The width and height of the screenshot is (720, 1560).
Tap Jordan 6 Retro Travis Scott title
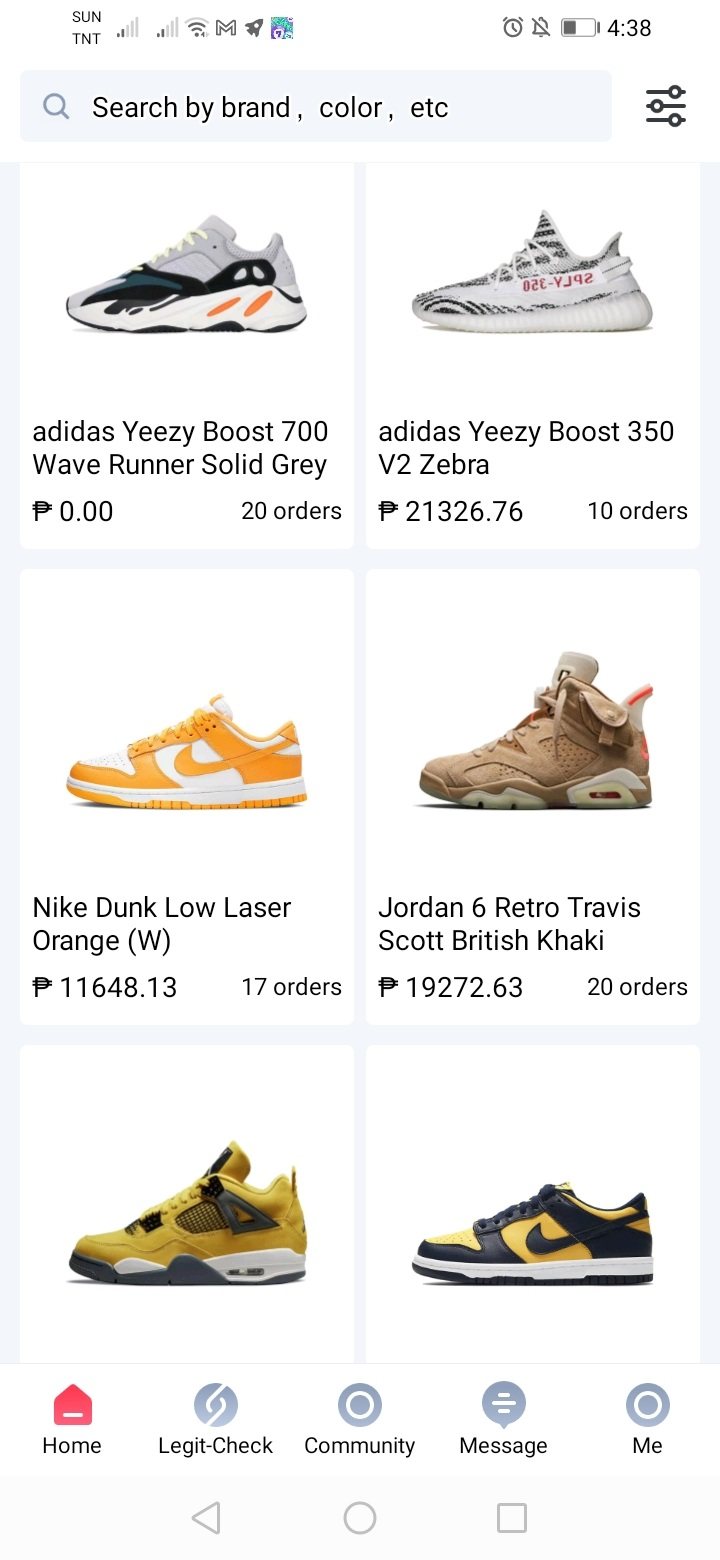click(509, 924)
